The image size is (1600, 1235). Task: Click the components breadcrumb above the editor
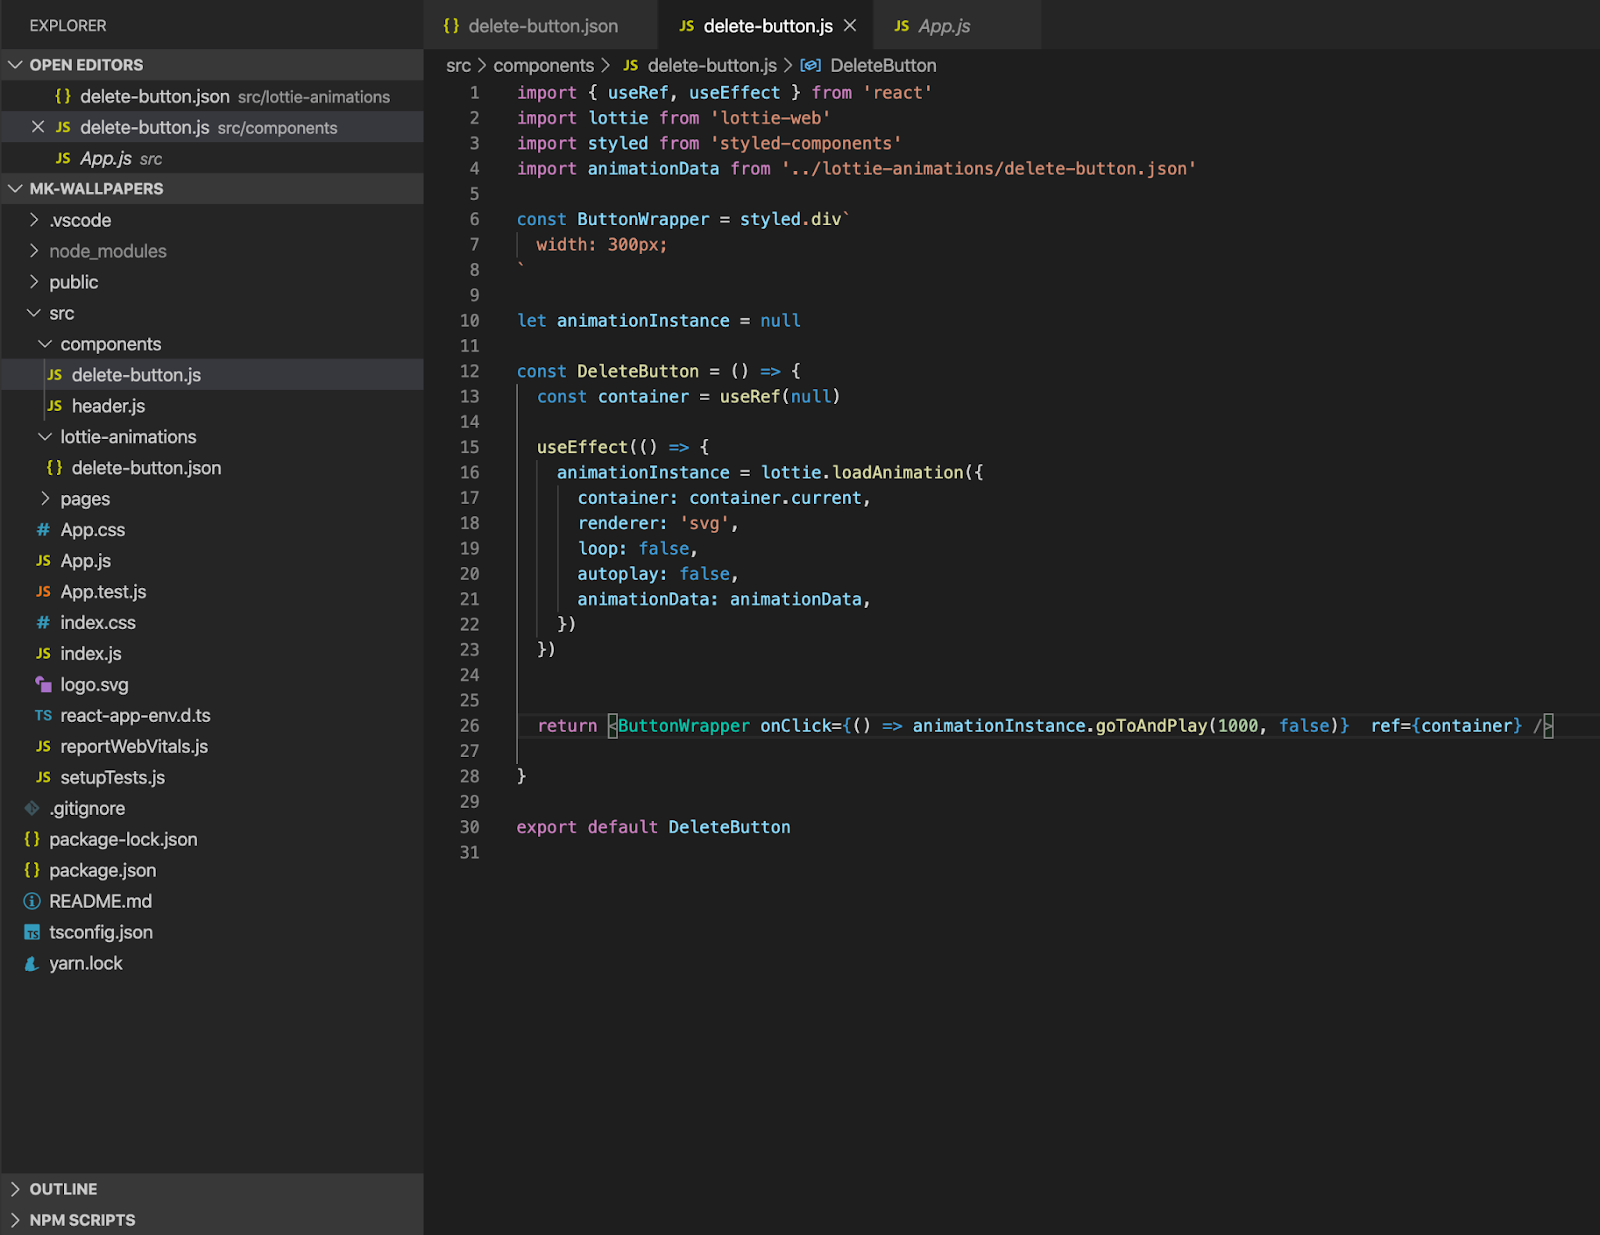pos(544,65)
